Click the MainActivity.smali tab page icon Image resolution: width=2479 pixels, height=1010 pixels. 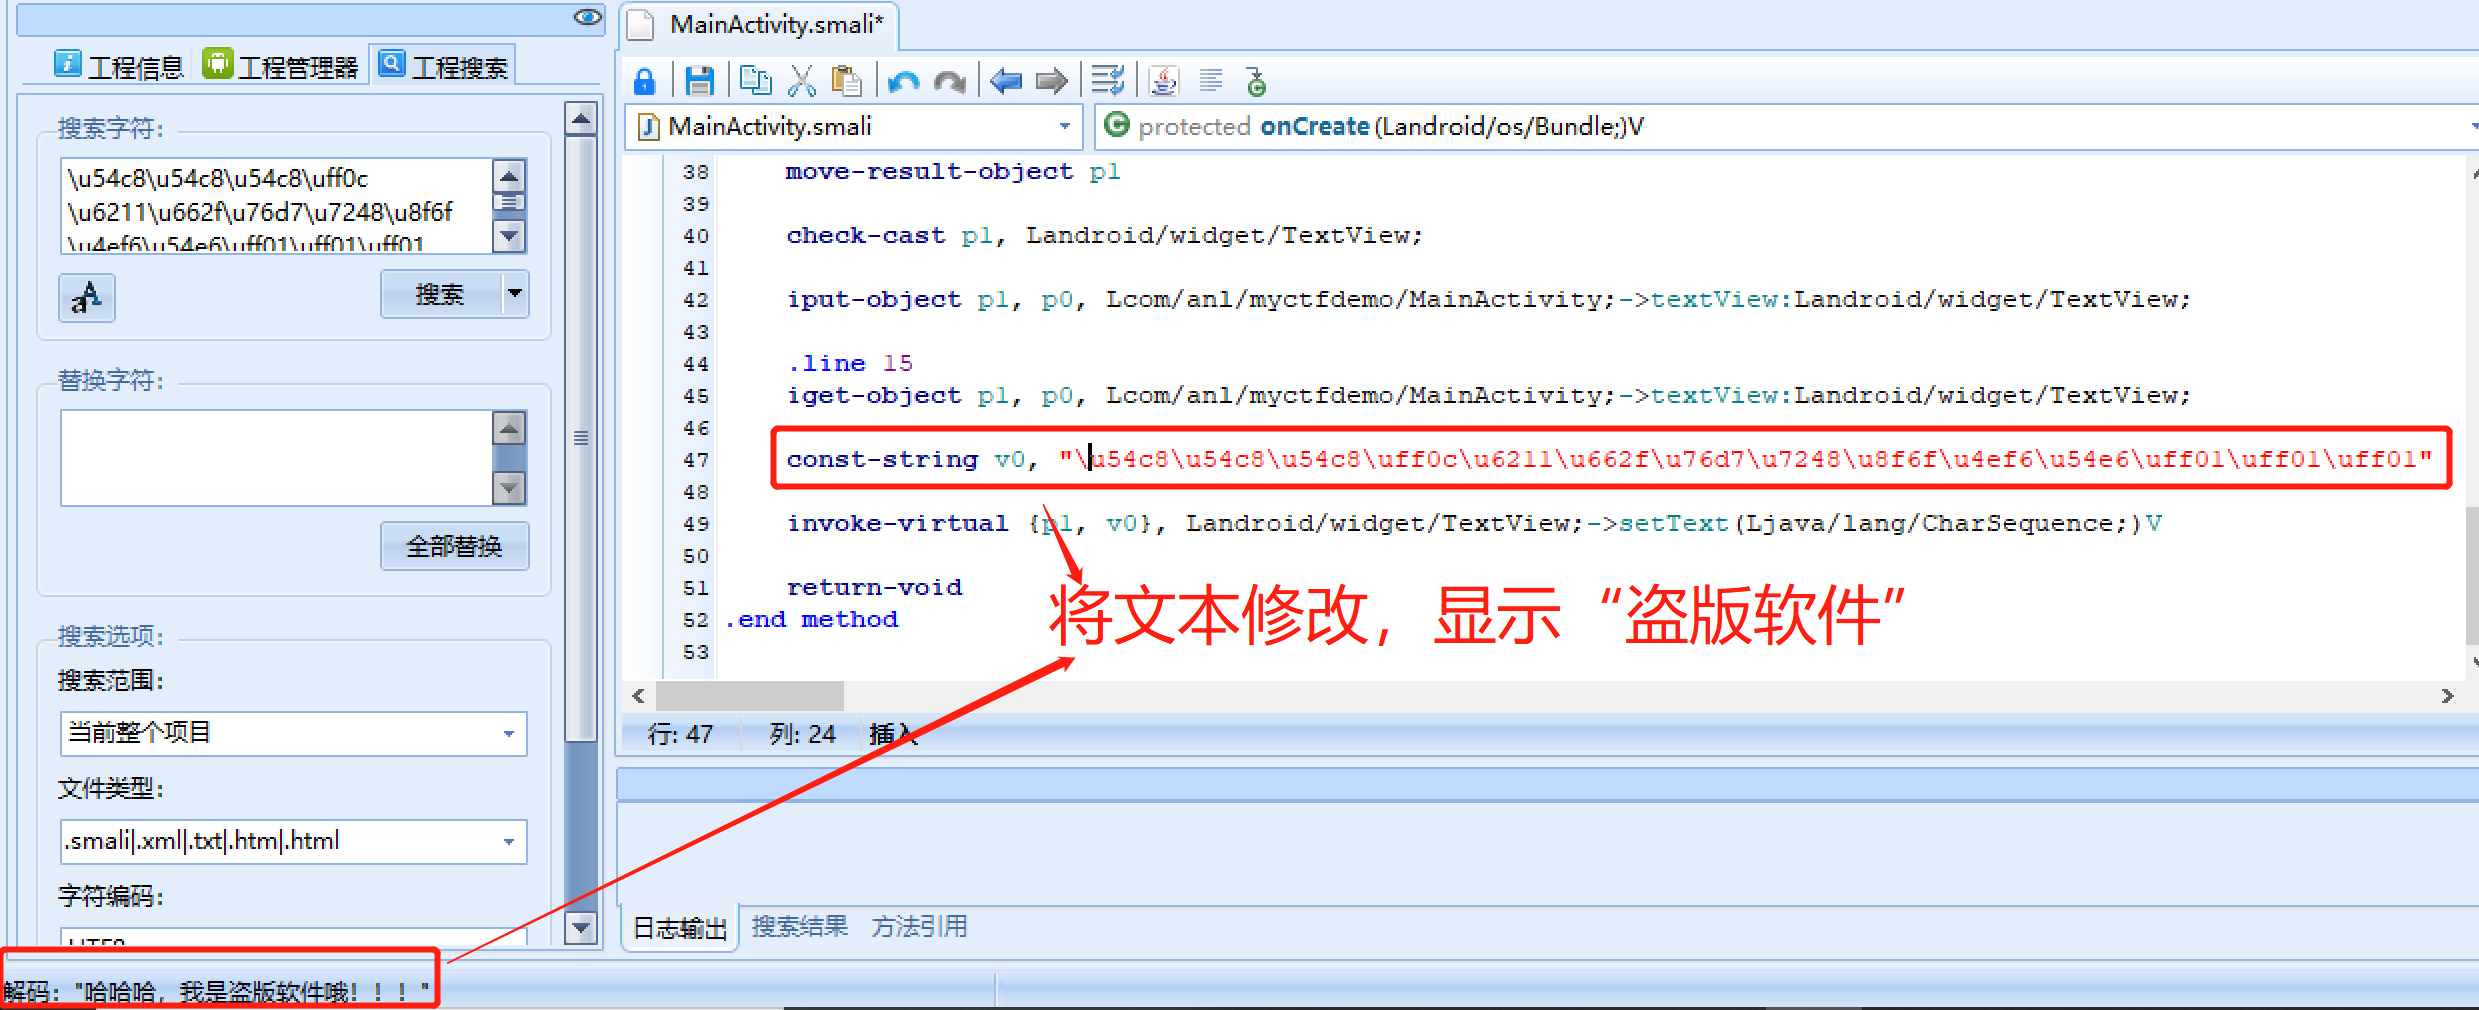641,25
